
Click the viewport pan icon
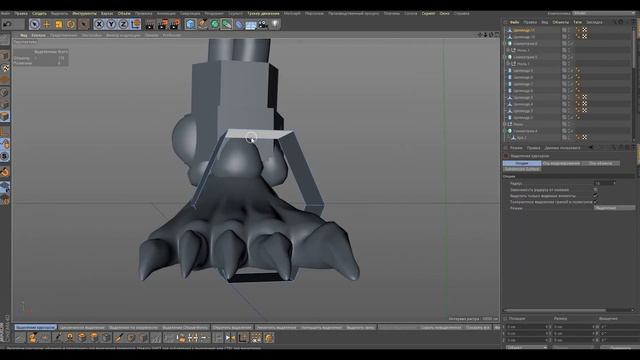coord(480,35)
